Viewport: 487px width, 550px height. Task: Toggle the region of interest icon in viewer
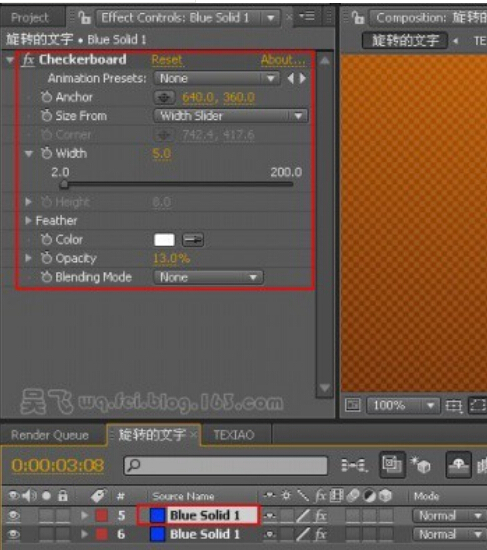[478, 406]
